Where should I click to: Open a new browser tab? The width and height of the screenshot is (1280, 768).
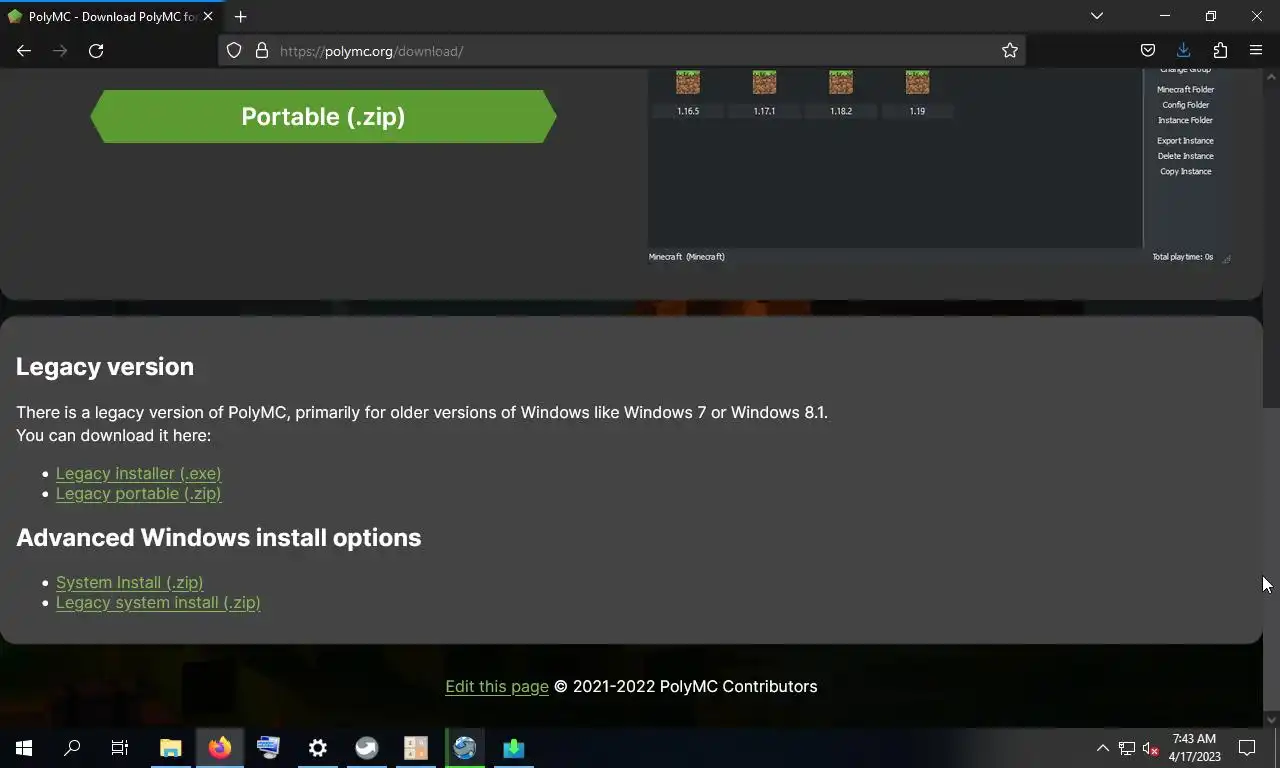(240, 16)
